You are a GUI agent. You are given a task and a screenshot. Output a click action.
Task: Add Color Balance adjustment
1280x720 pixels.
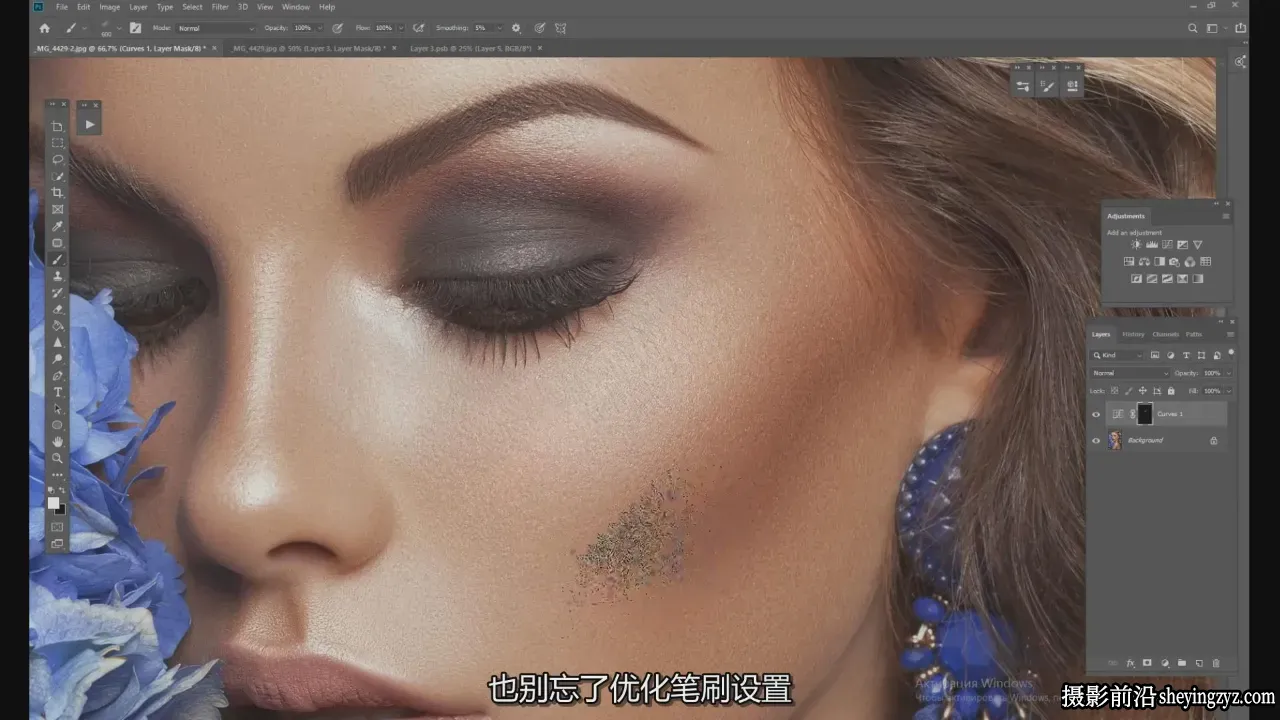(1144, 262)
